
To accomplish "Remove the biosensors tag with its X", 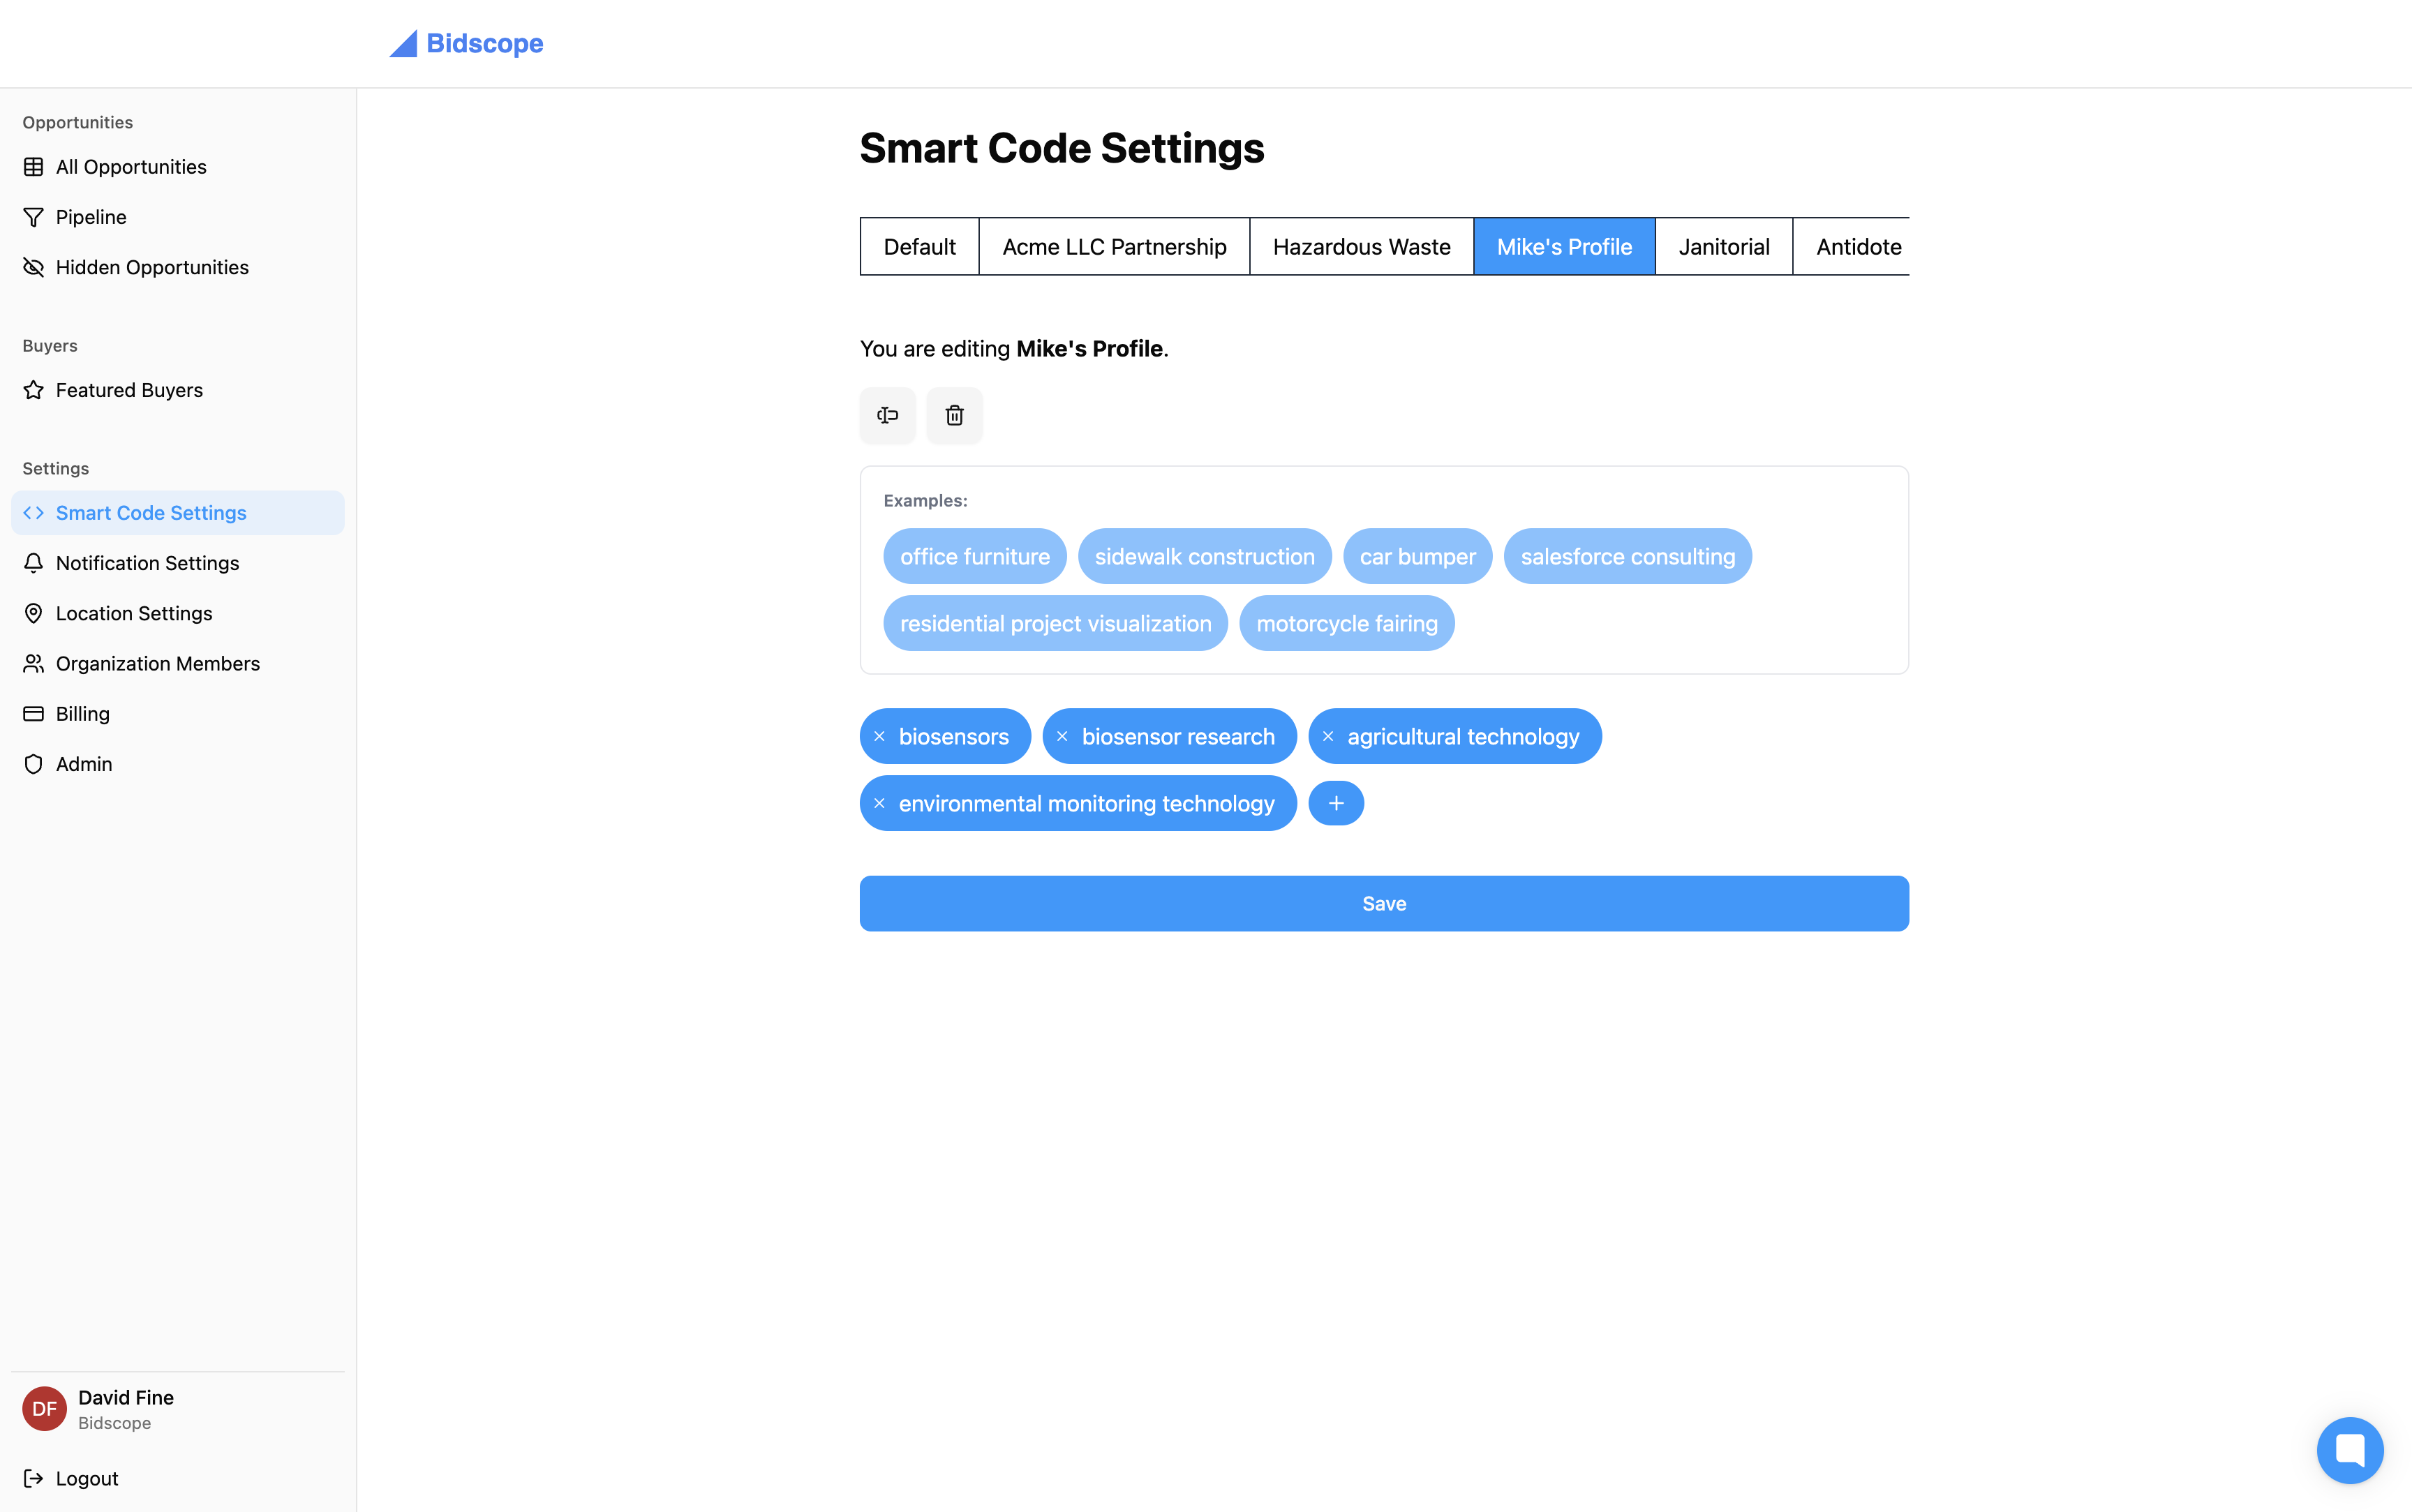I will coord(879,737).
